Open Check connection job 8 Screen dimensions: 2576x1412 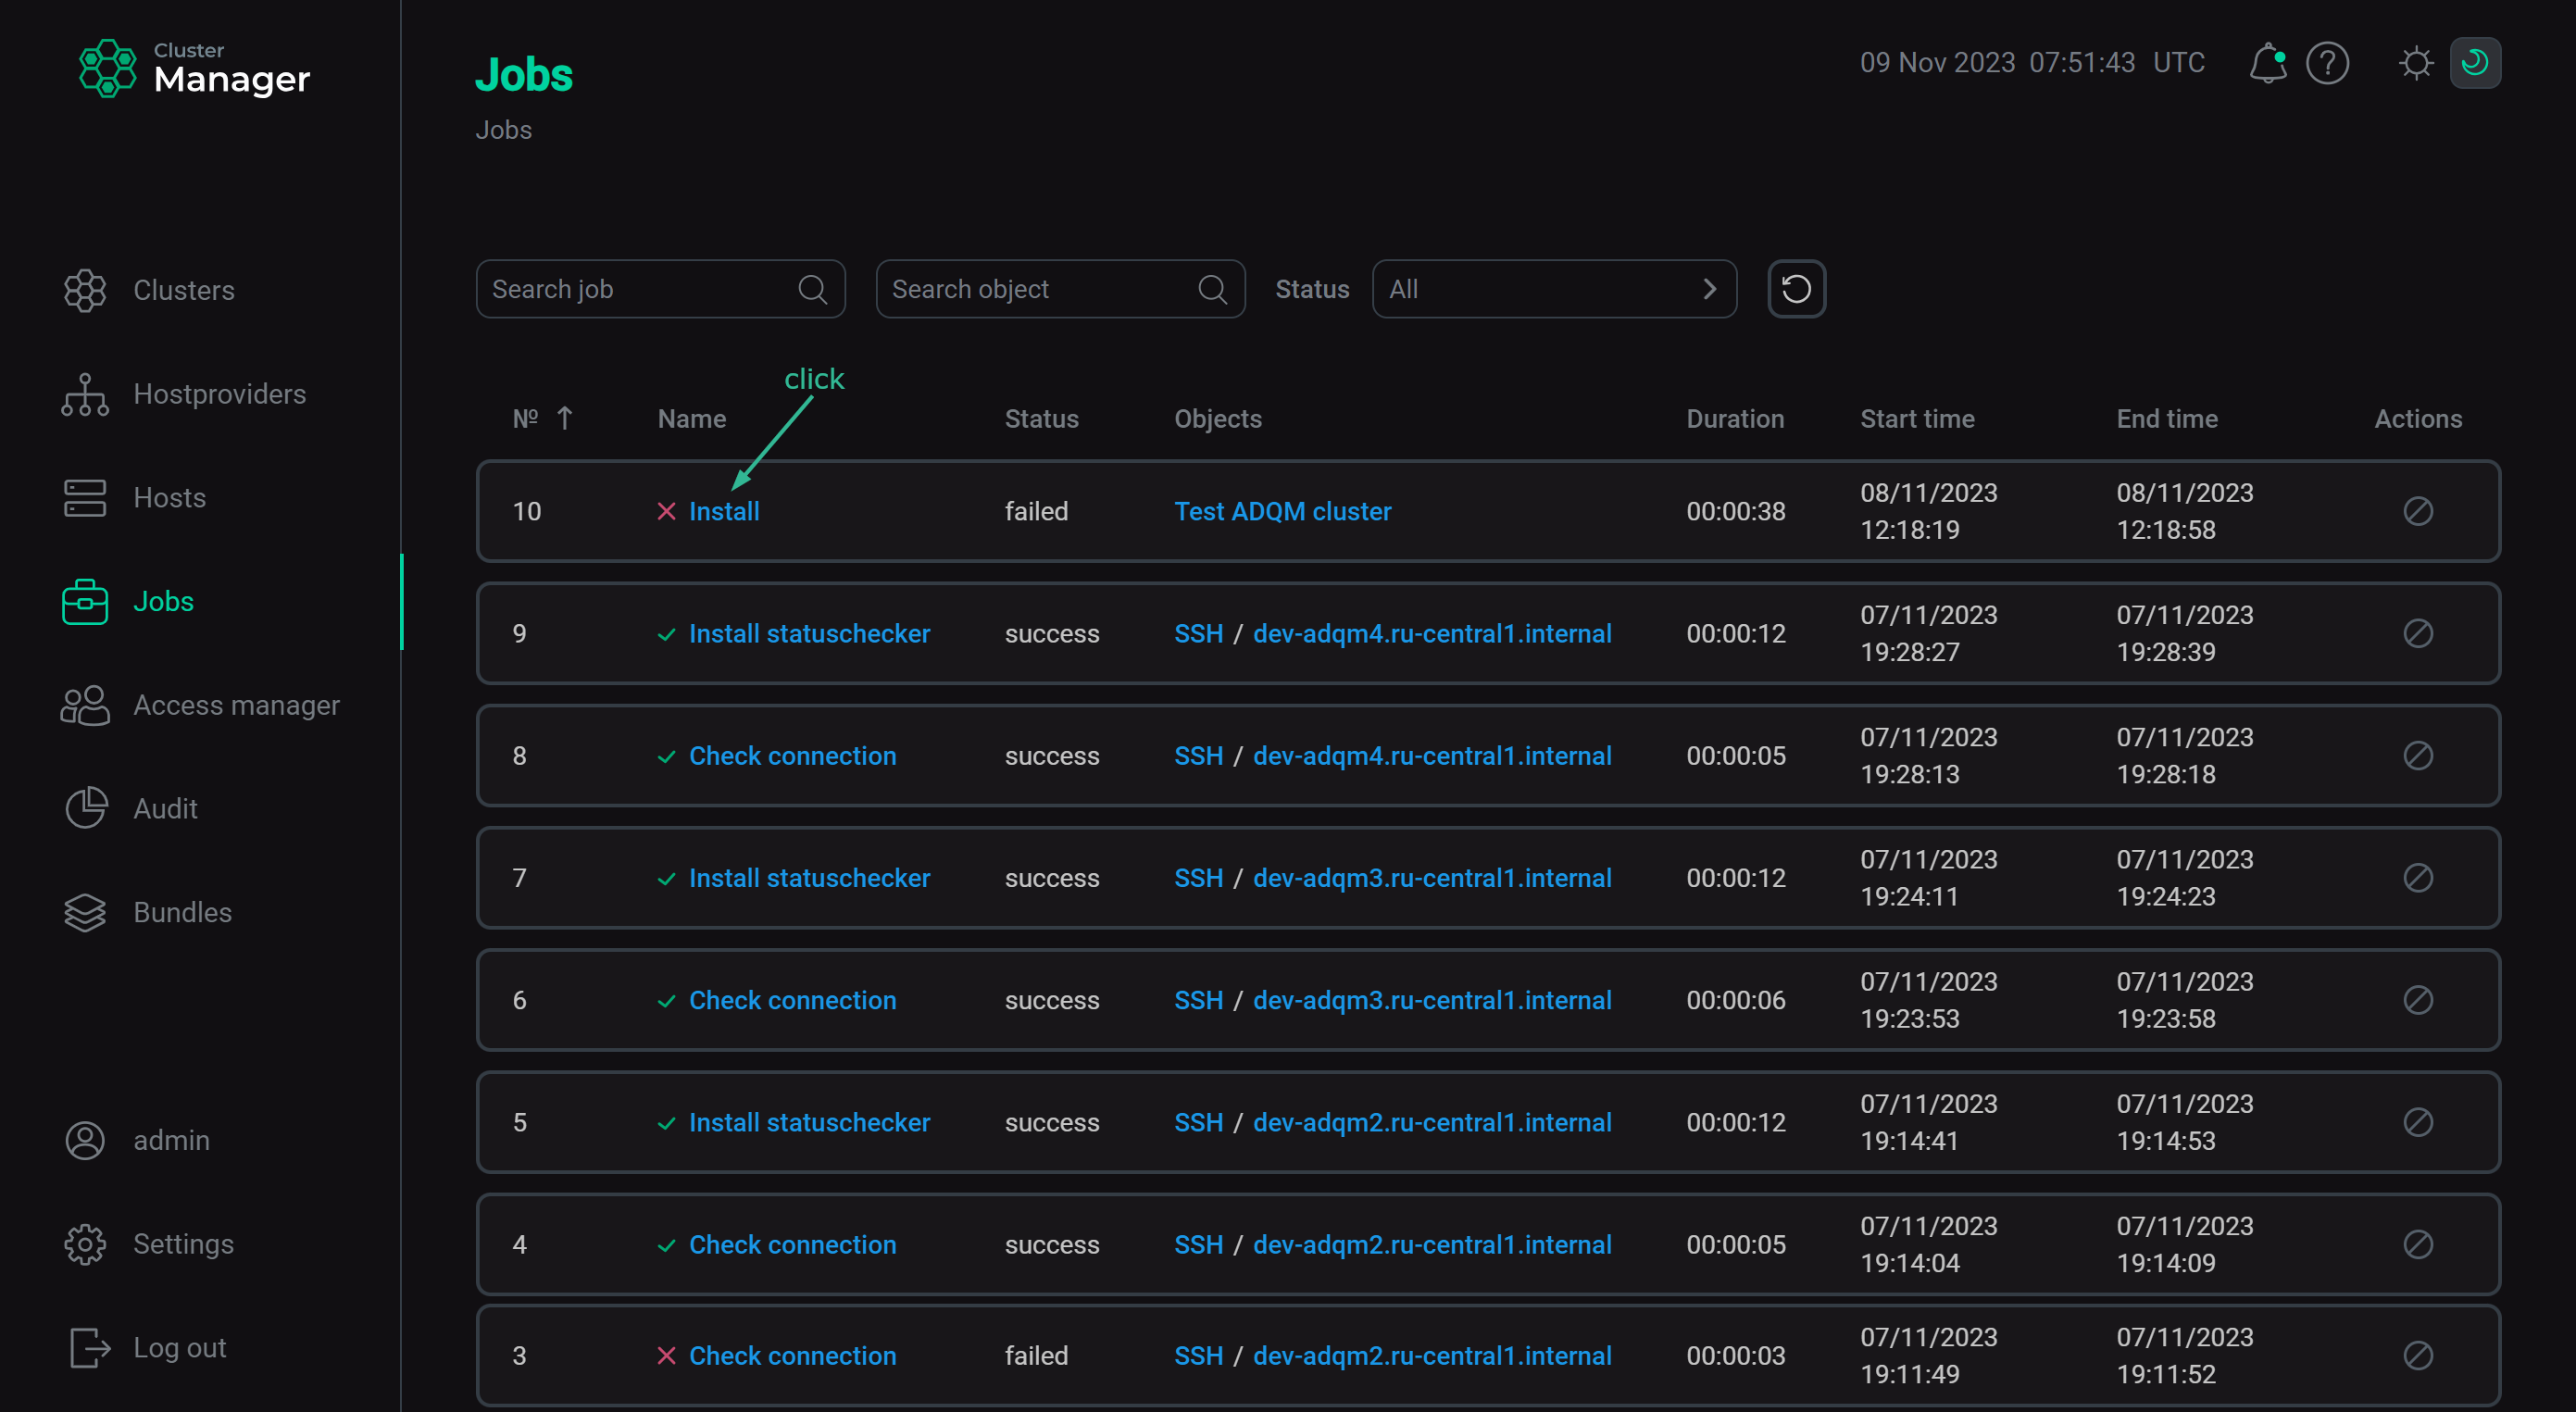(792, 755)
